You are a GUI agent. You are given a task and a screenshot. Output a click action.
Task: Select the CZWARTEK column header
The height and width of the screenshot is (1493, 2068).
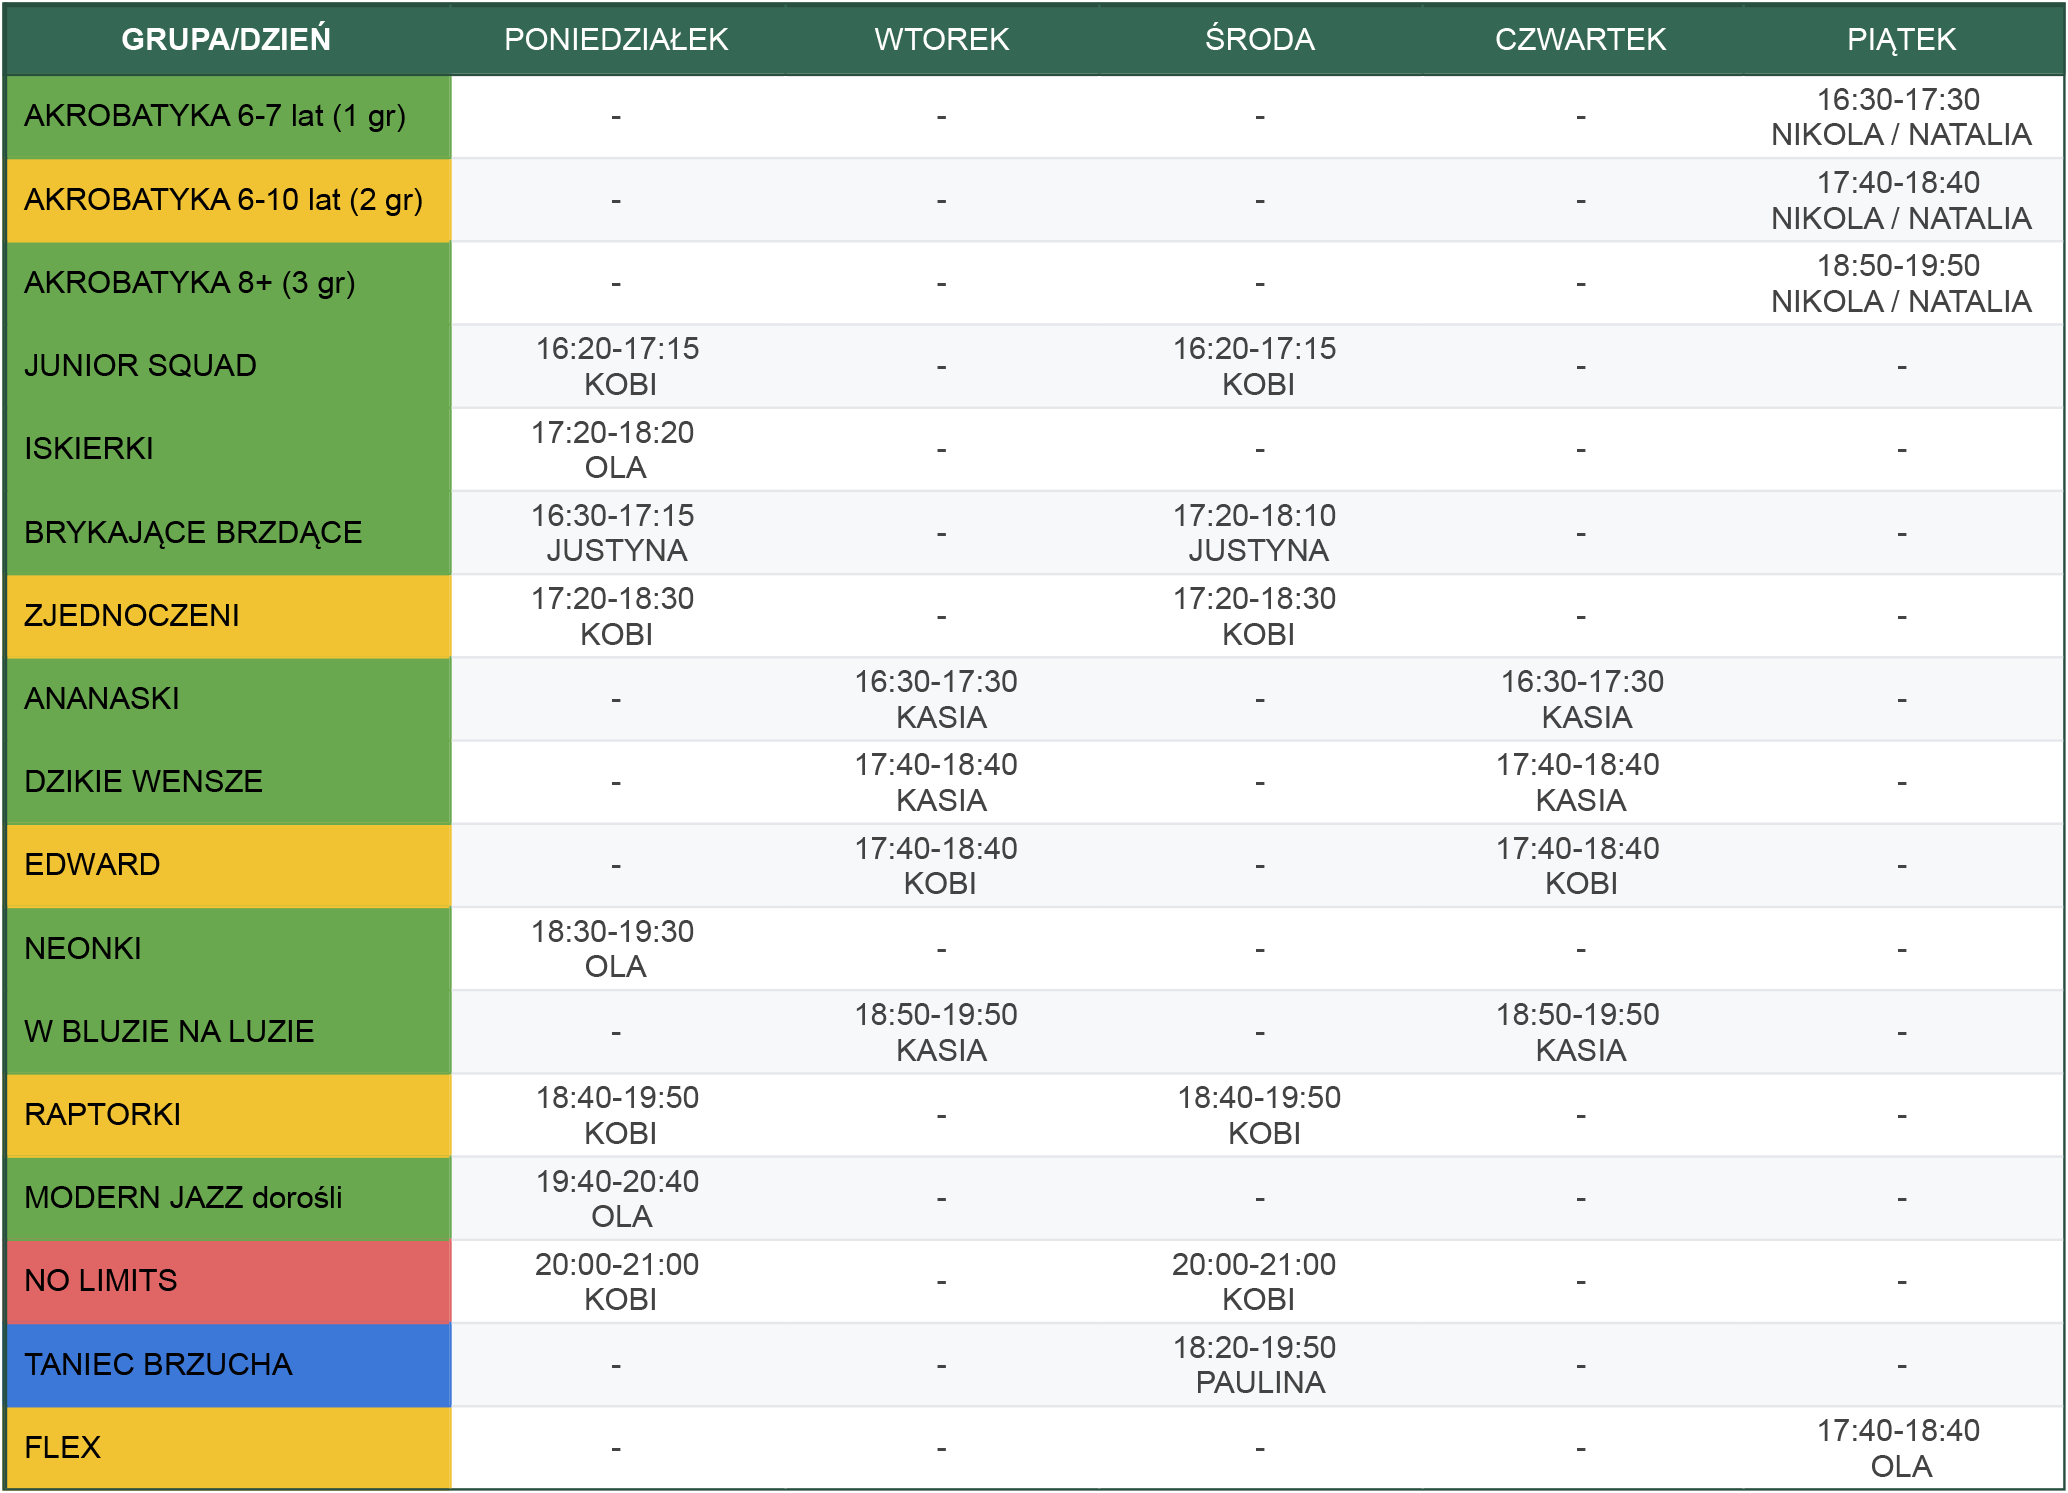pyautogui.click(x=1580, y=39)
